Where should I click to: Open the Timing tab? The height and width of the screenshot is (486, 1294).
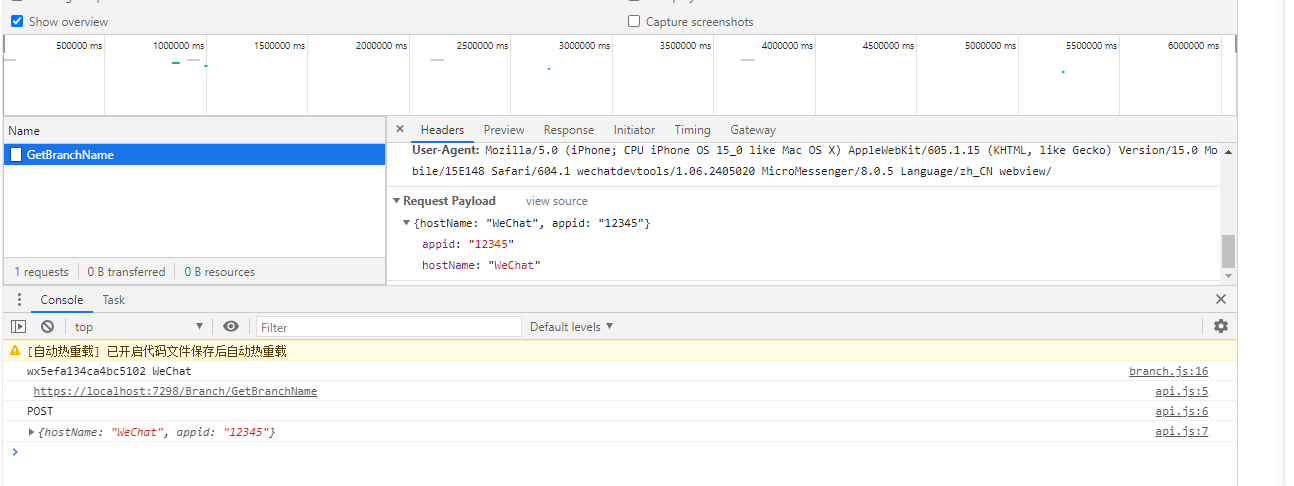pyautogui.click(x=692, y=130)
